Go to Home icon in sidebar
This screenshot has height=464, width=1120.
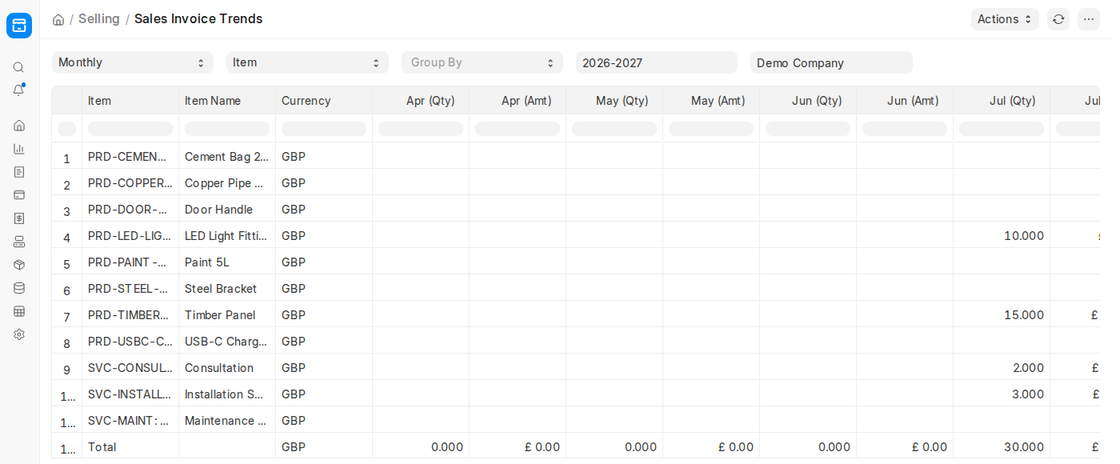click(x=19, y=126)
